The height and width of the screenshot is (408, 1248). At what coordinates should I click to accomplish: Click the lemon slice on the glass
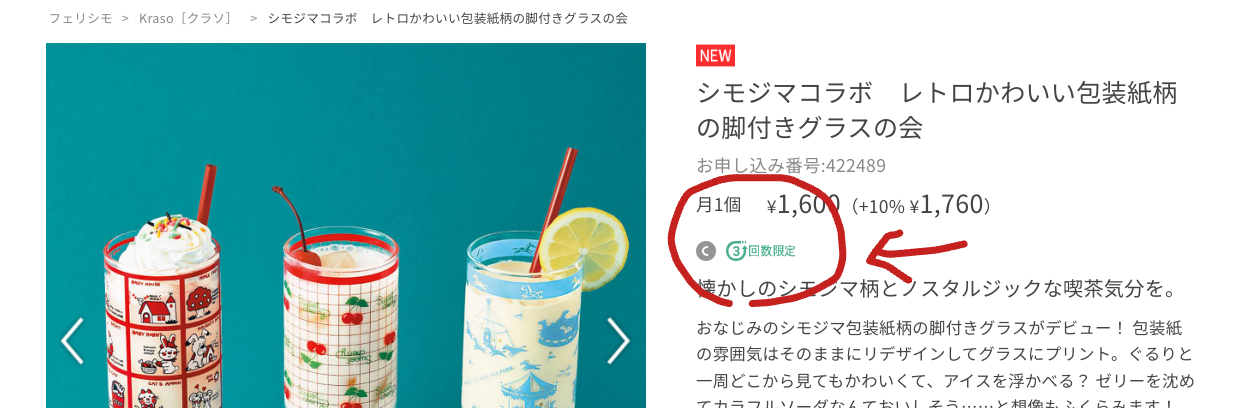[x=591, y=249]
